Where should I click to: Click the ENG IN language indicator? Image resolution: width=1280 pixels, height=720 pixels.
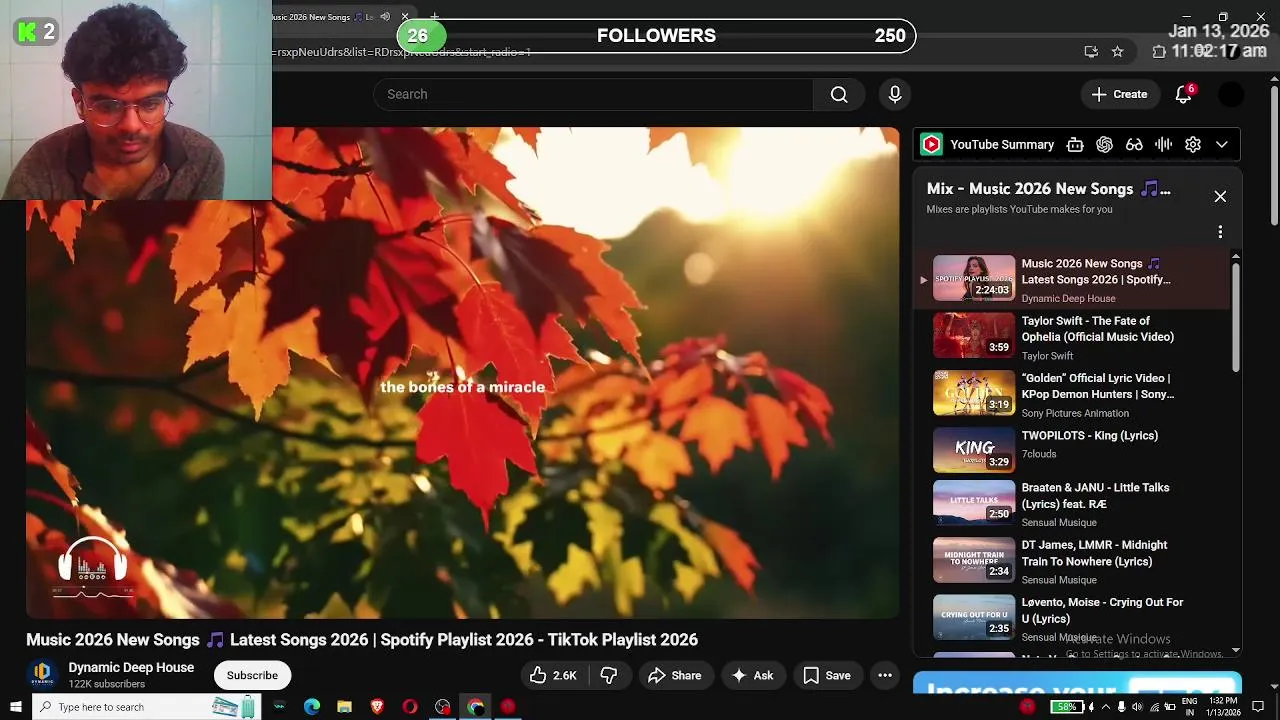coord(1190,707)
